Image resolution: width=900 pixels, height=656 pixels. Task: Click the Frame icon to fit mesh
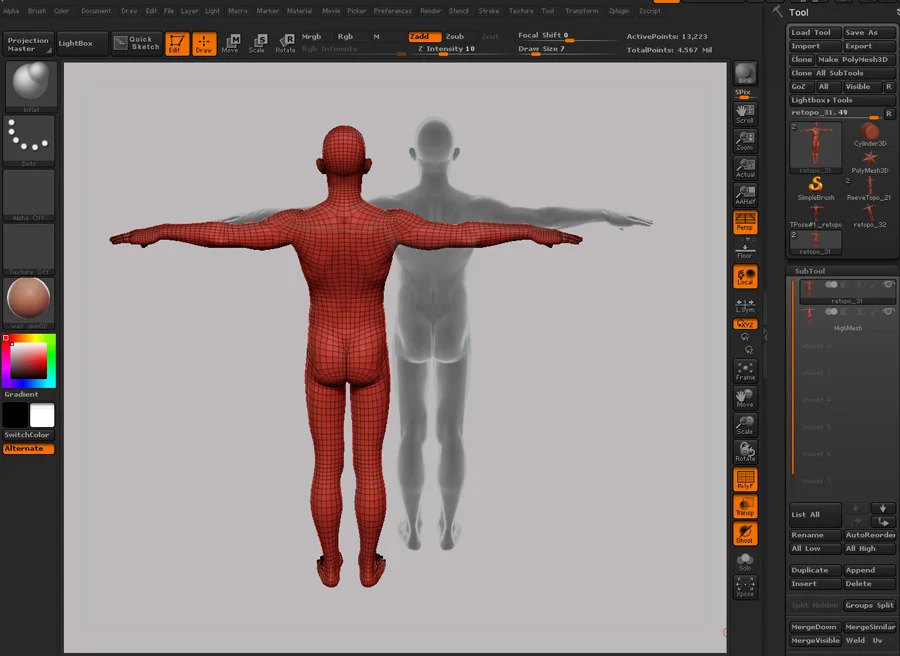(x=745, y=370)
